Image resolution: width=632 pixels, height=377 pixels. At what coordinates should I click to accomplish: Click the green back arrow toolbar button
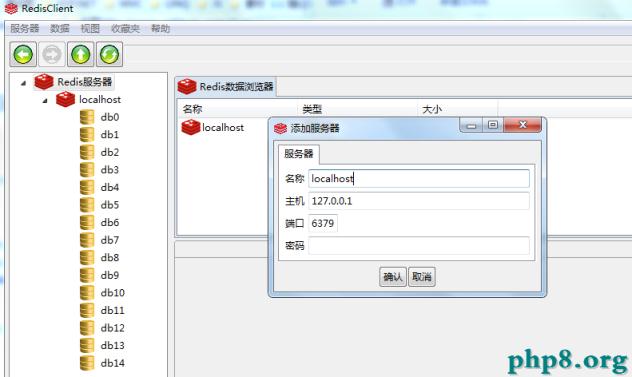(x=23, y=54)
